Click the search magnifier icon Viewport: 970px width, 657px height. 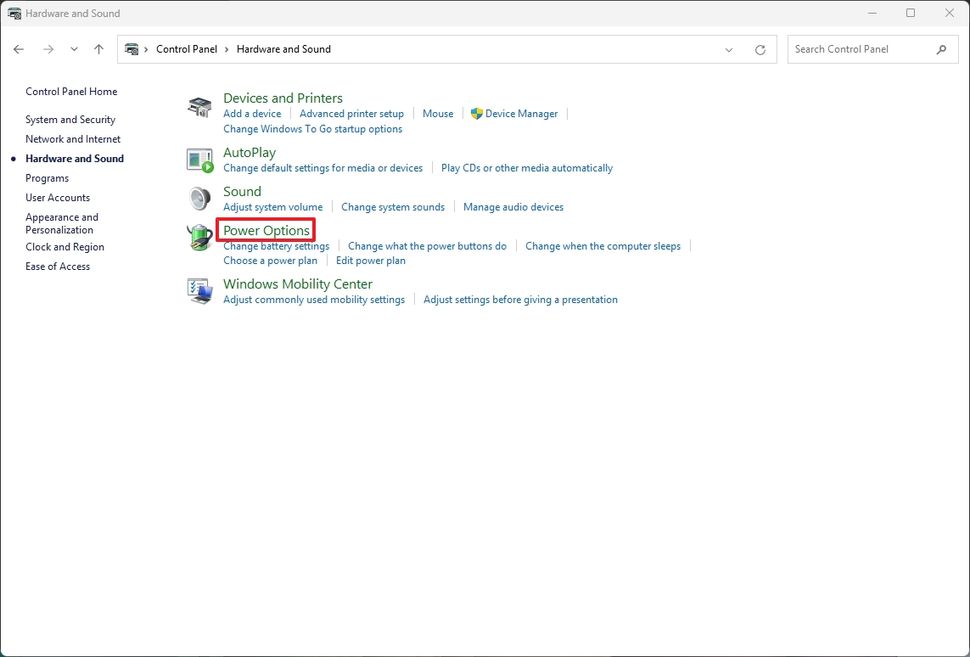click(x=941, y=48)
